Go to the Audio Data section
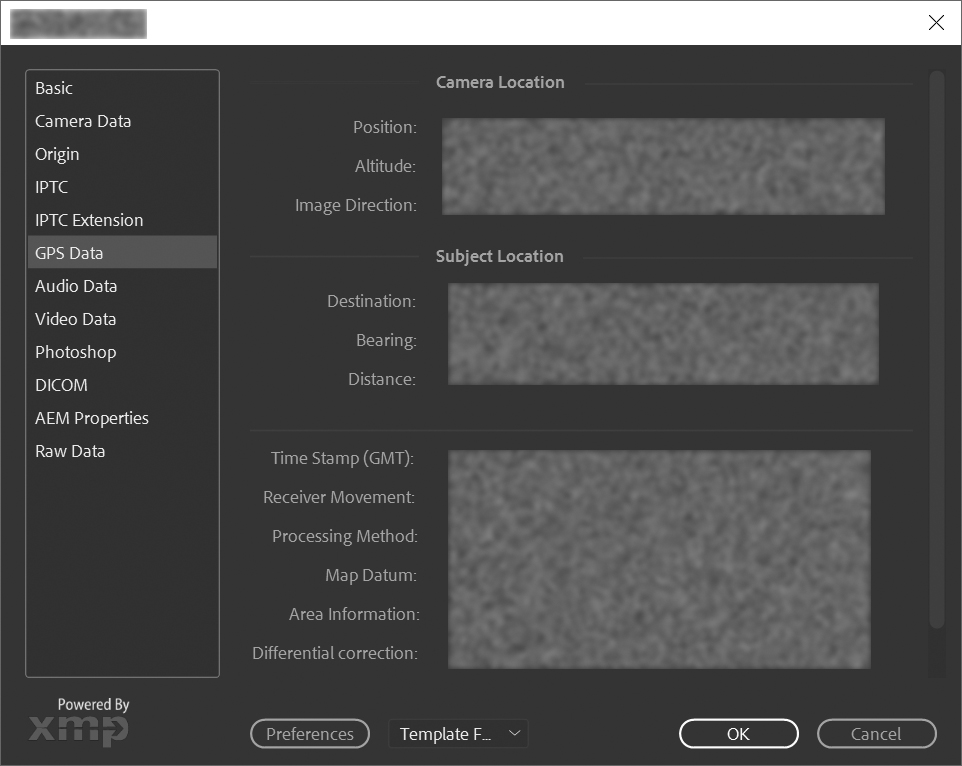Image resolution: width=962 pixels, height=766 pixels. [x=76, y=286]
